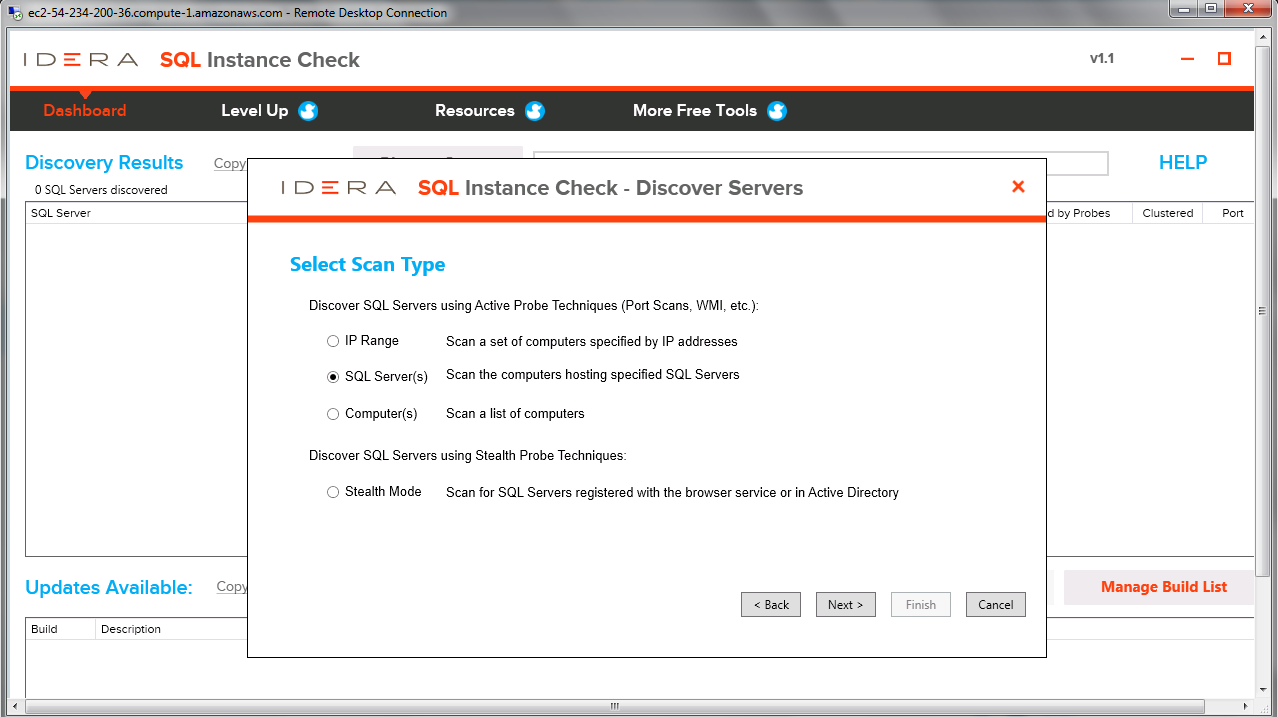Screen dimensions: 1278x717
Task: Close the Discover Servers dialog with the red X
Action: (1017, 186)
